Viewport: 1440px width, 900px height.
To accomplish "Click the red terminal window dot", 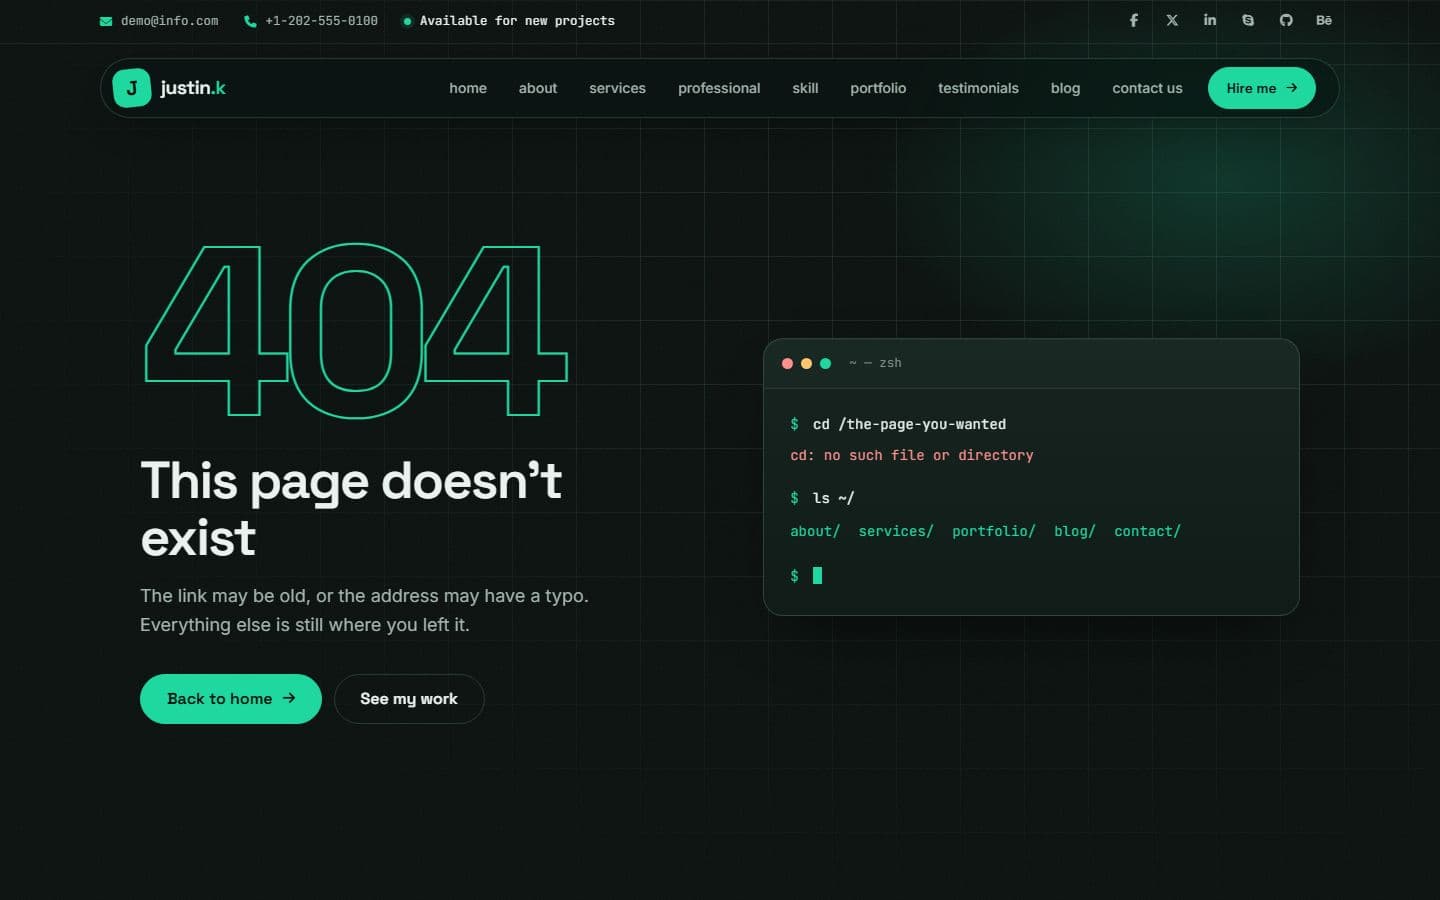I will pos(787,364).
